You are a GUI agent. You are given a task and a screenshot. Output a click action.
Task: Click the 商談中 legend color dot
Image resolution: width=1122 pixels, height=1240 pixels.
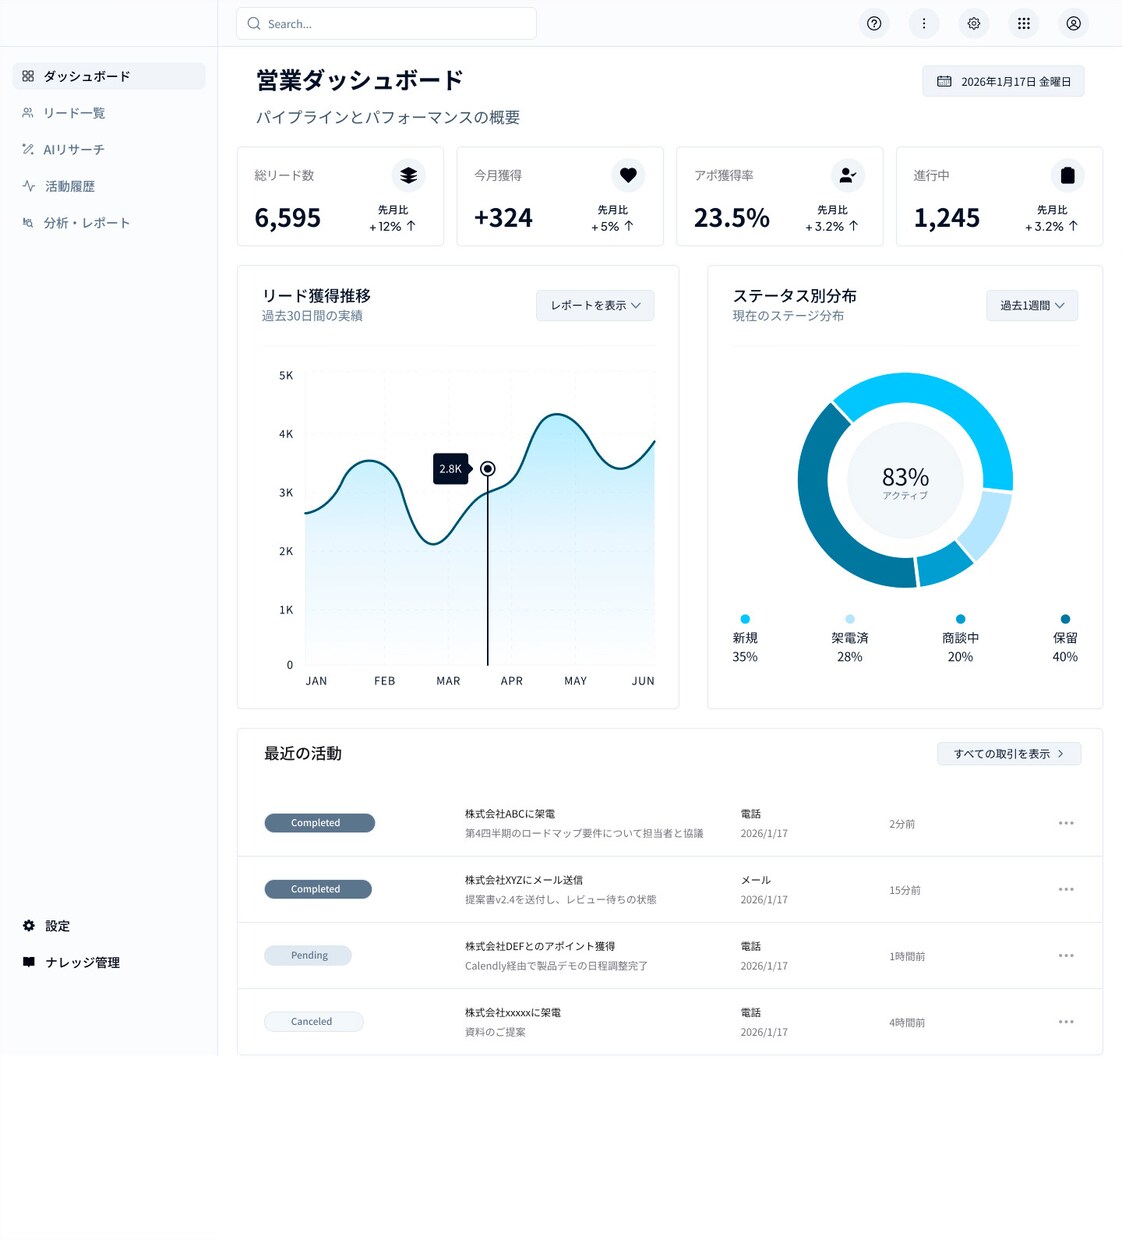[x=960, y=619]
